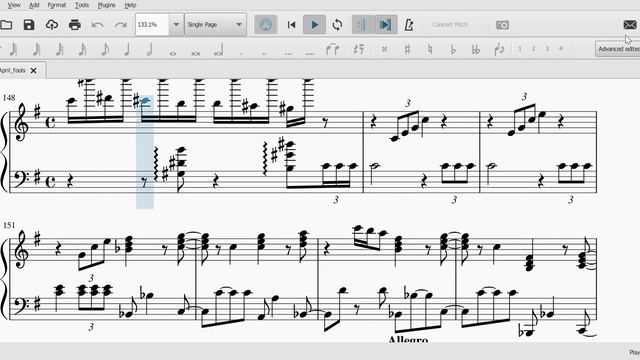Click the flip stem direction icon

499,49
